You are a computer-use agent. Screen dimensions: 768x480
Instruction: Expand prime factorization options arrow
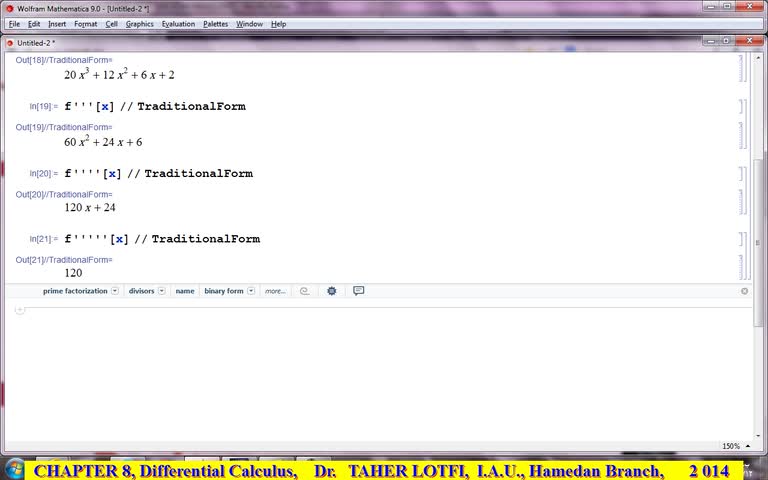pyautogui.click(x=115, y=291)
